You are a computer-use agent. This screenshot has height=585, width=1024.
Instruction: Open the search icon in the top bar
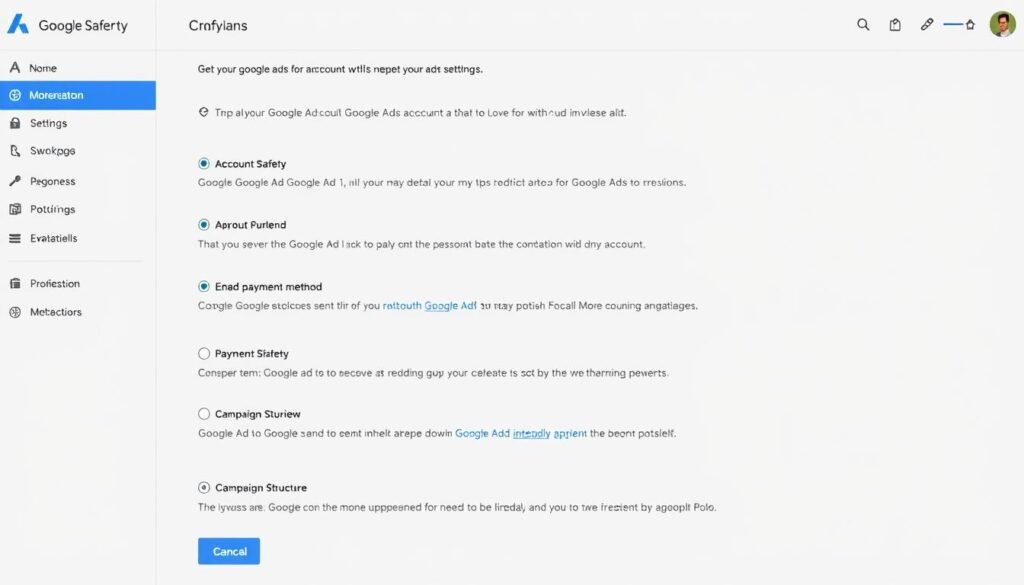pyautogui.click(x=863, y=24)
